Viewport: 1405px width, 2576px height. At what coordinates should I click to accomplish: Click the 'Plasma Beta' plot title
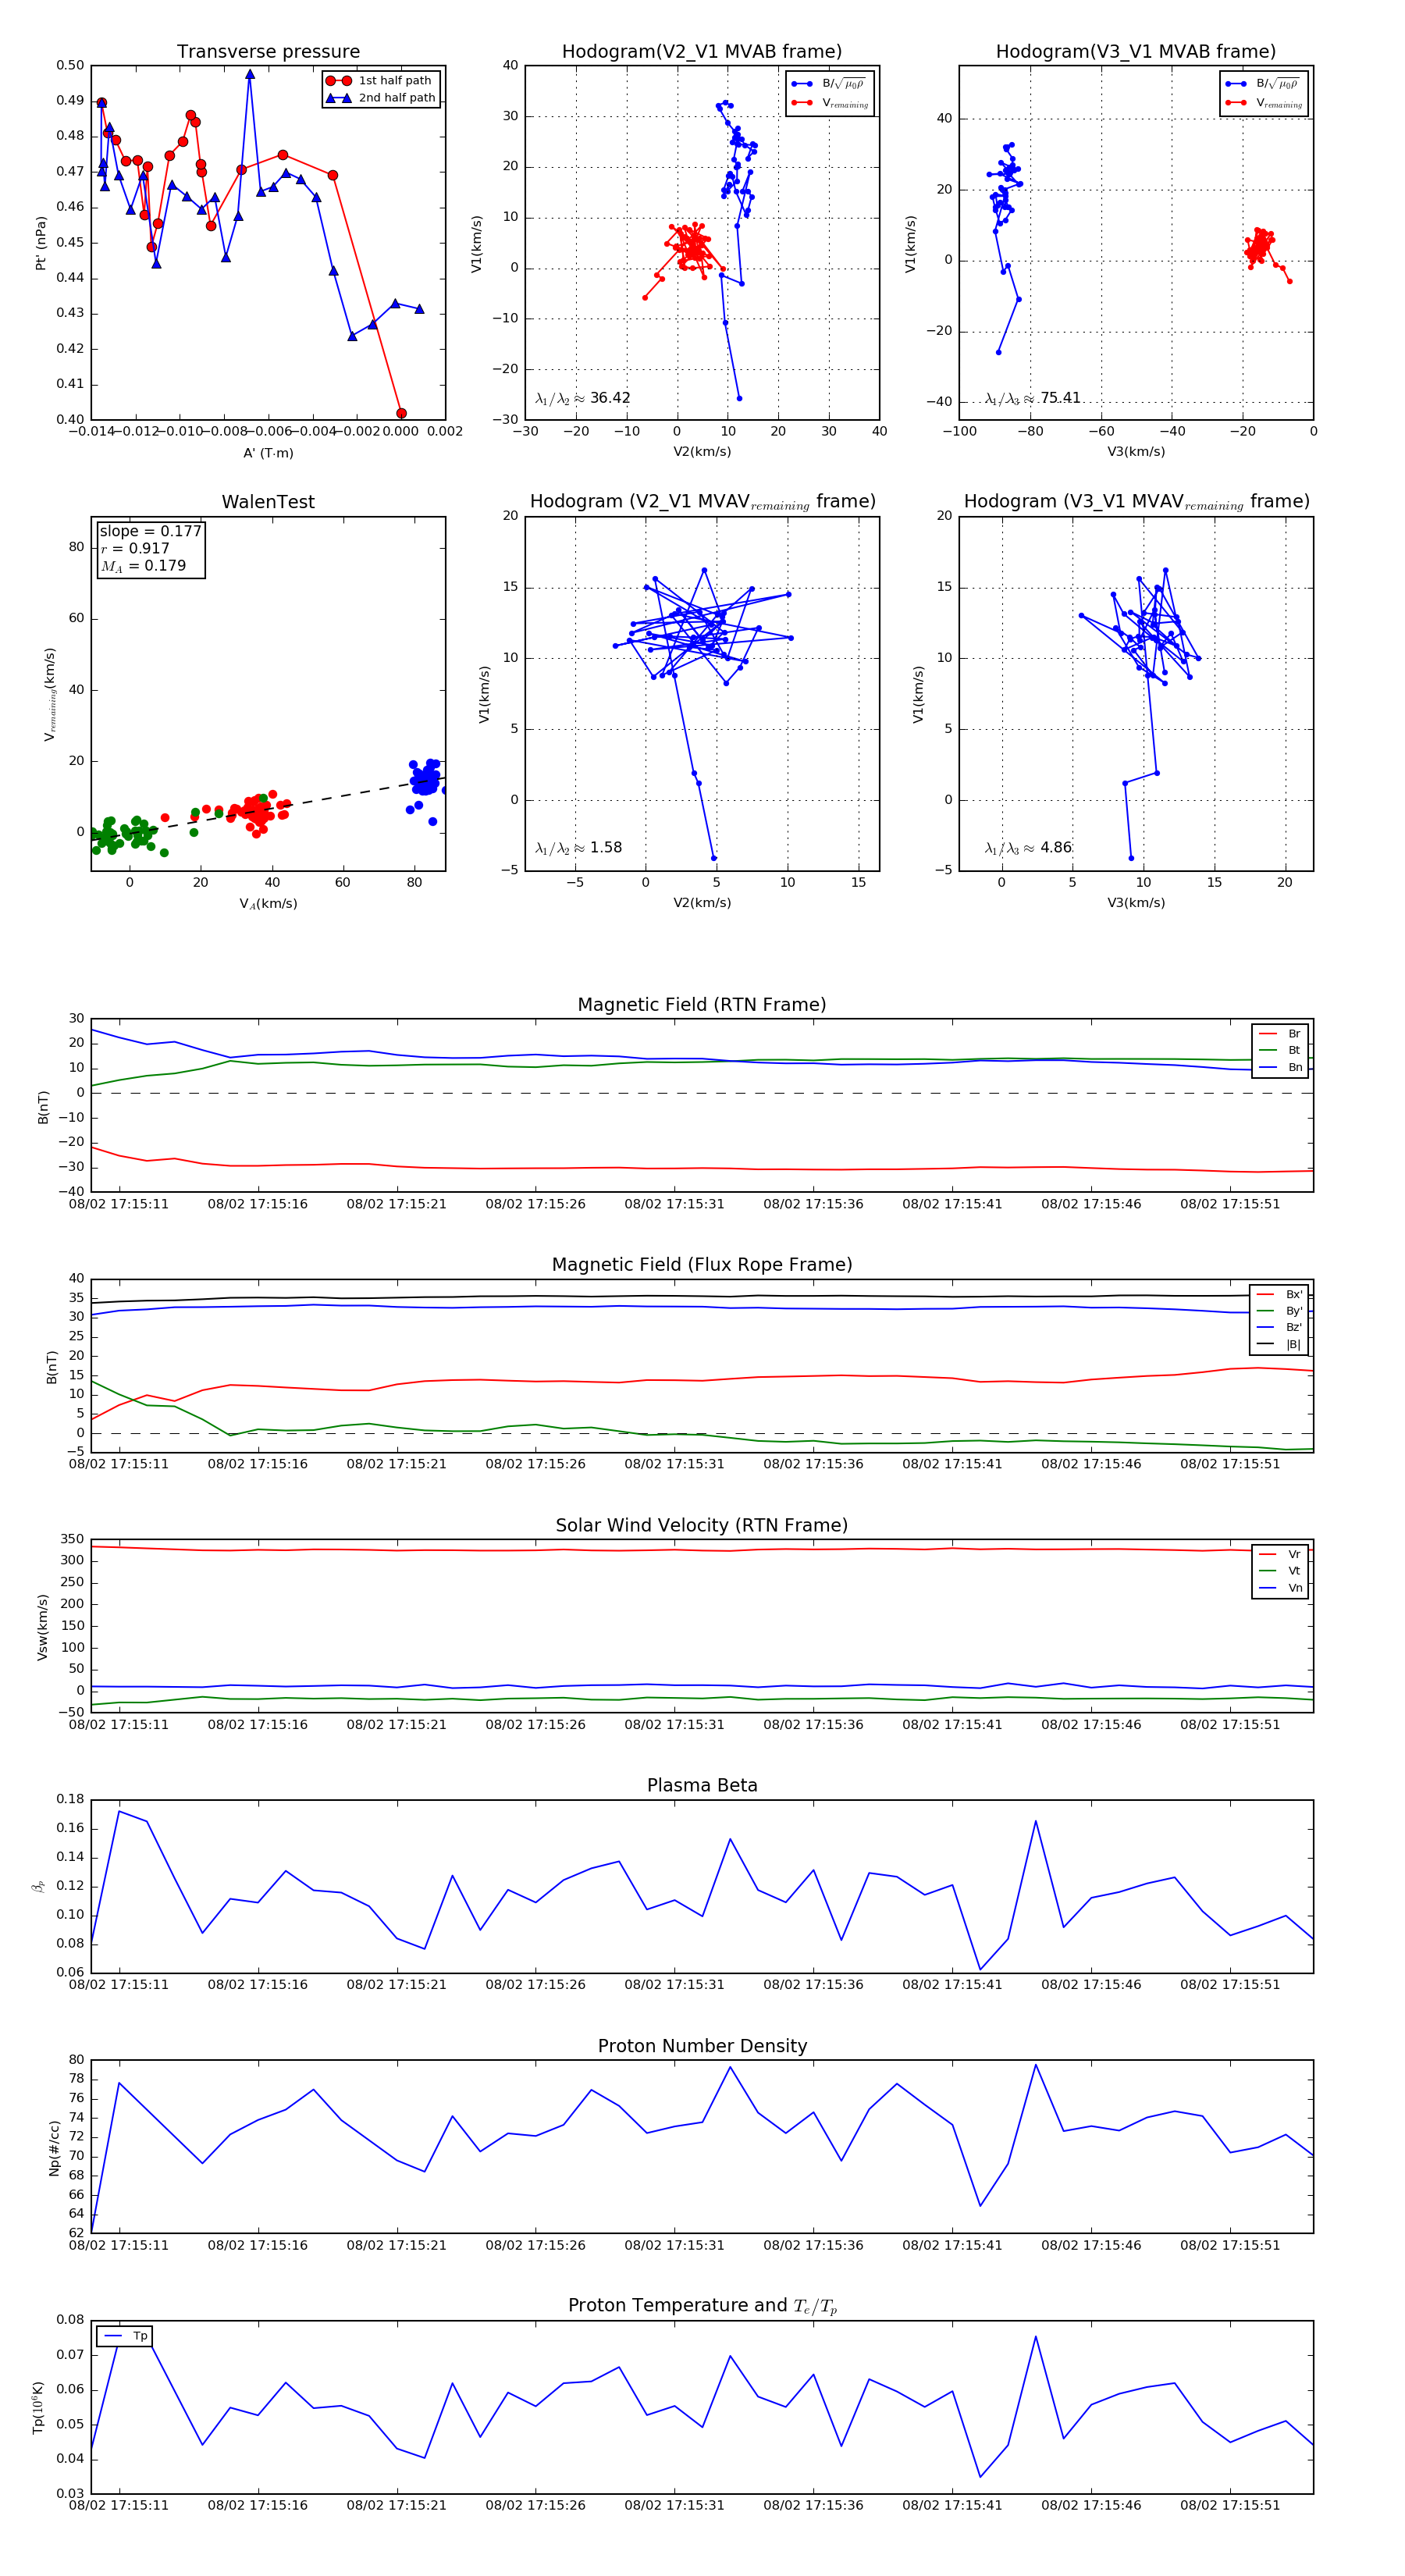702,1785
